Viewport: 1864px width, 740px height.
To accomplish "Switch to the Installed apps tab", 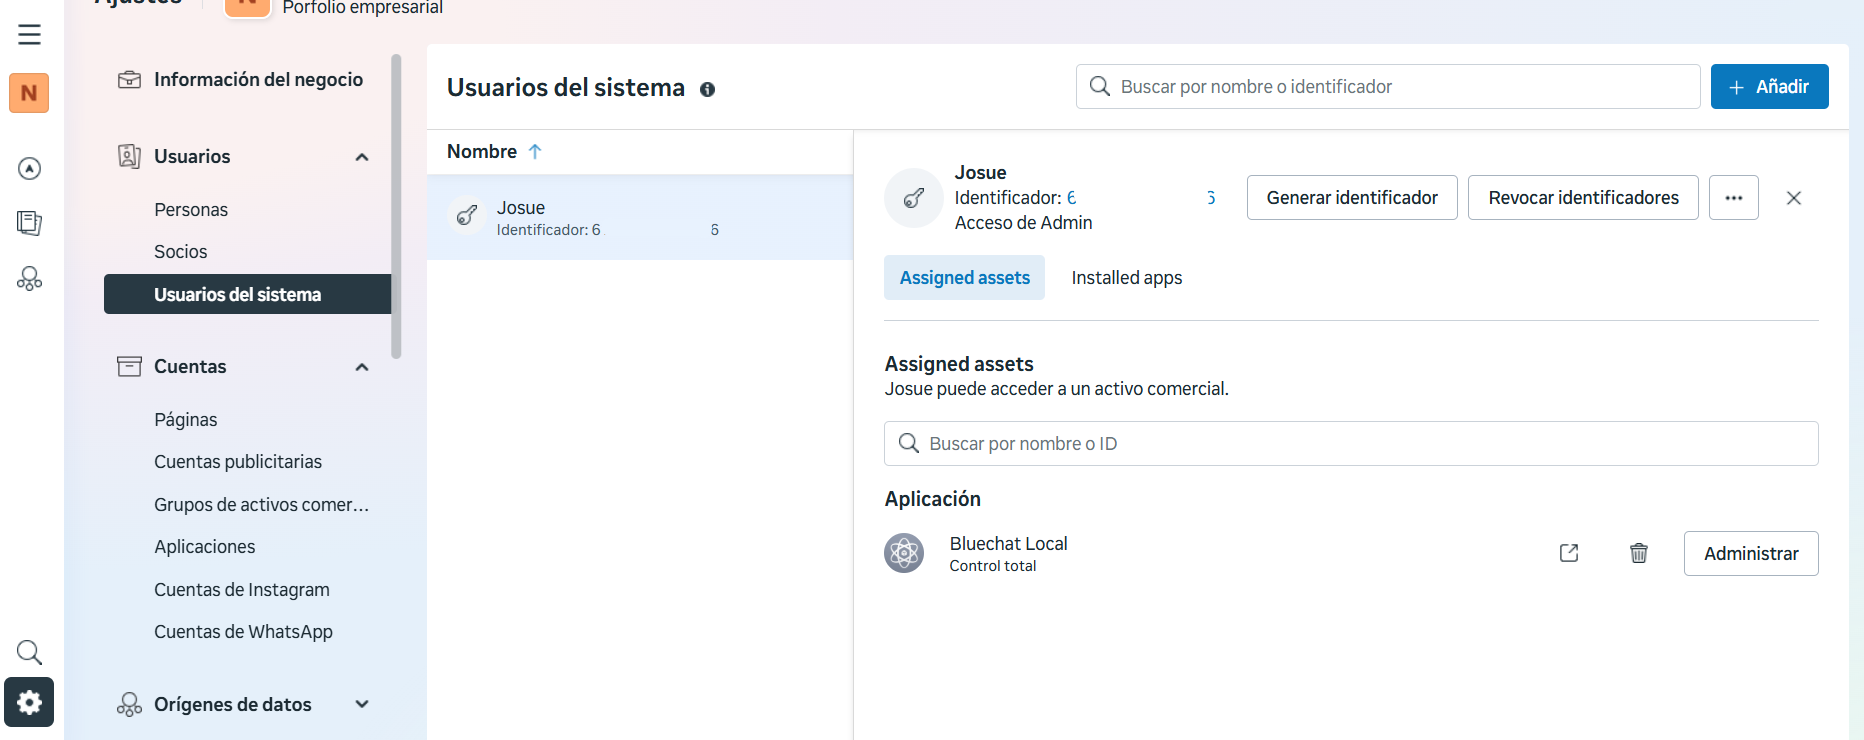I will point(1126,278).
